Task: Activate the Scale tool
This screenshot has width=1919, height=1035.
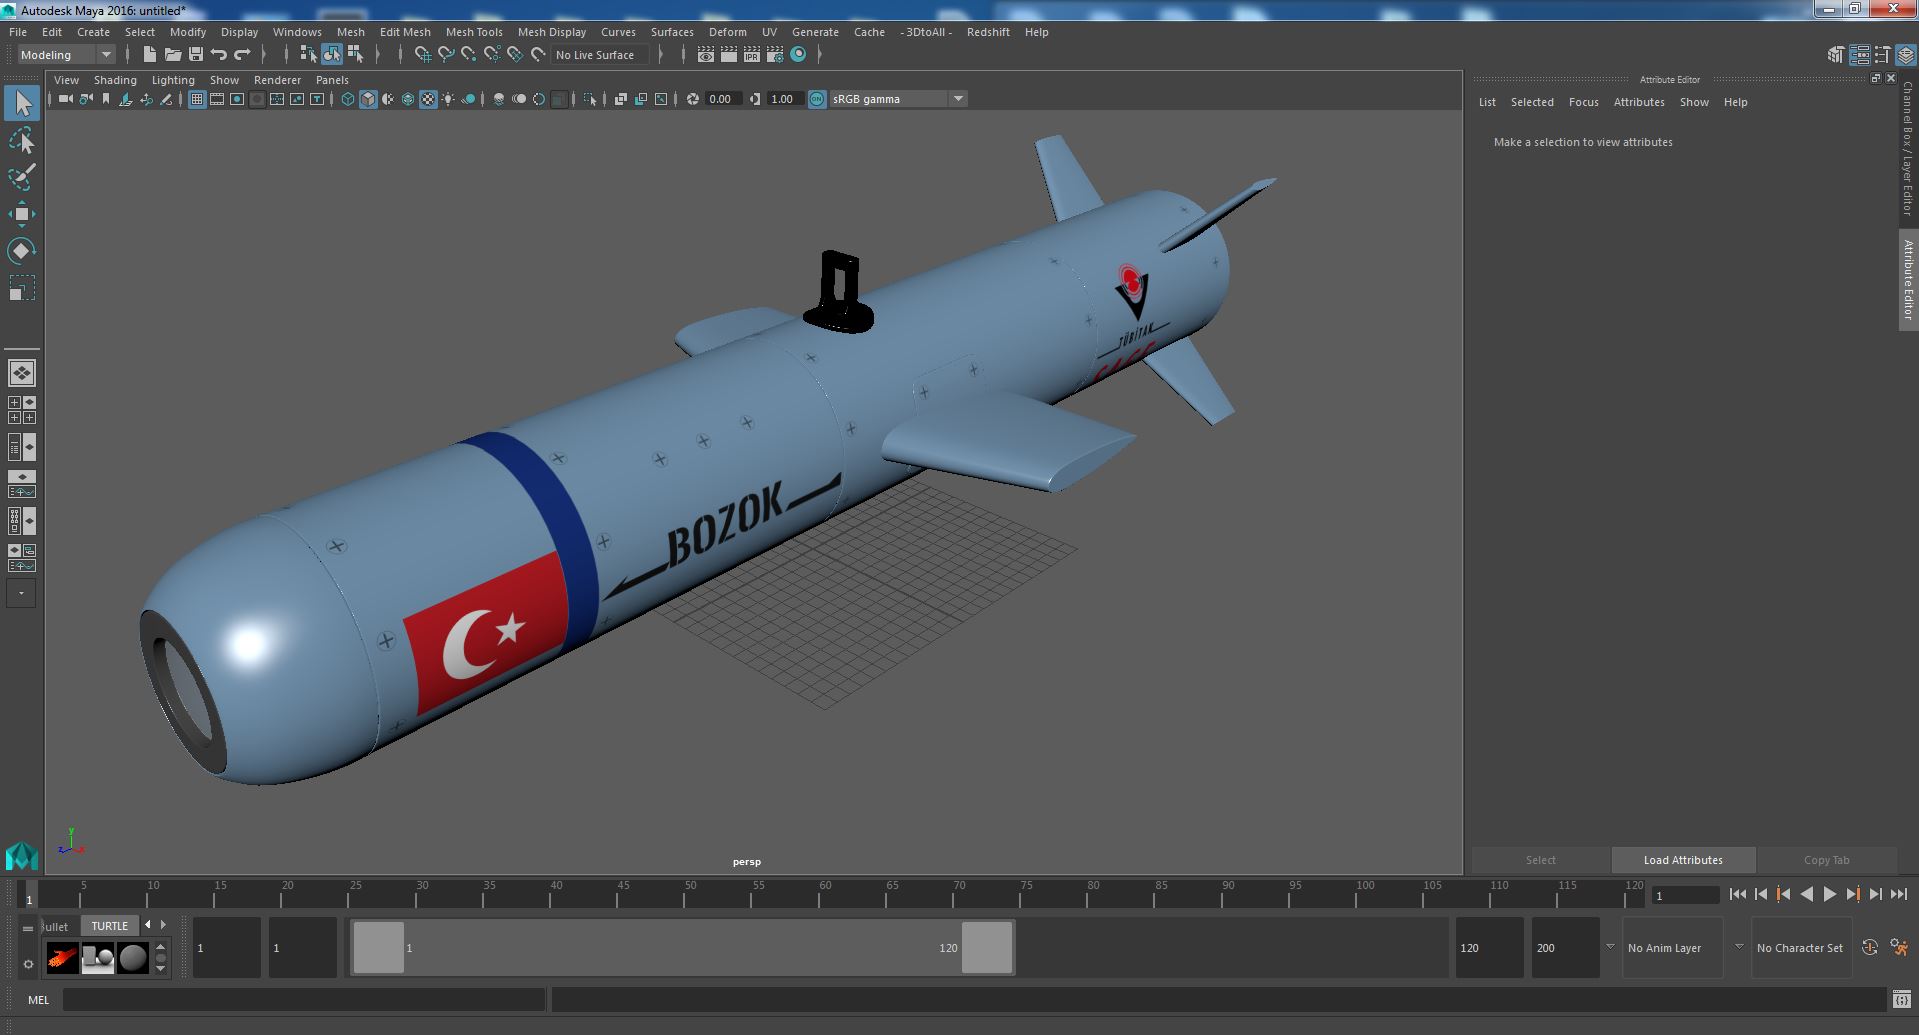Action: click(x=22, y=288)
